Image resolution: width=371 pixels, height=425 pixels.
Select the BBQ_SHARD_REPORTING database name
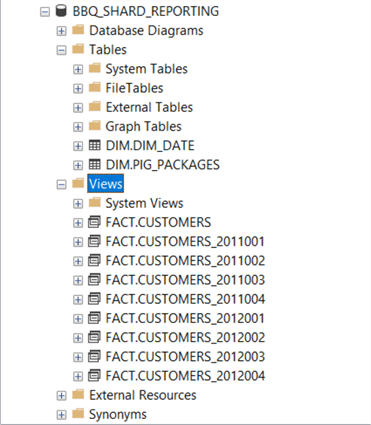pyautogui.click(x=146, y=12)
